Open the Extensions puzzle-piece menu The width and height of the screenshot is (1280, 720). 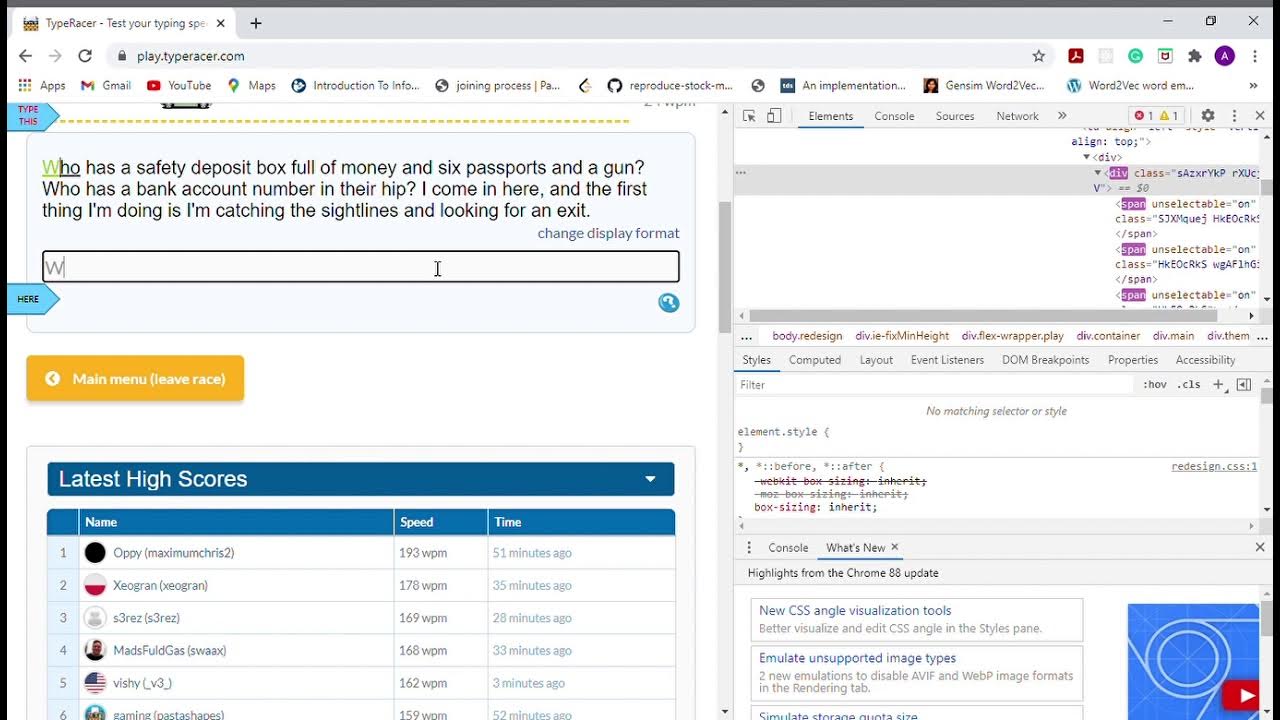point(1195,56)
